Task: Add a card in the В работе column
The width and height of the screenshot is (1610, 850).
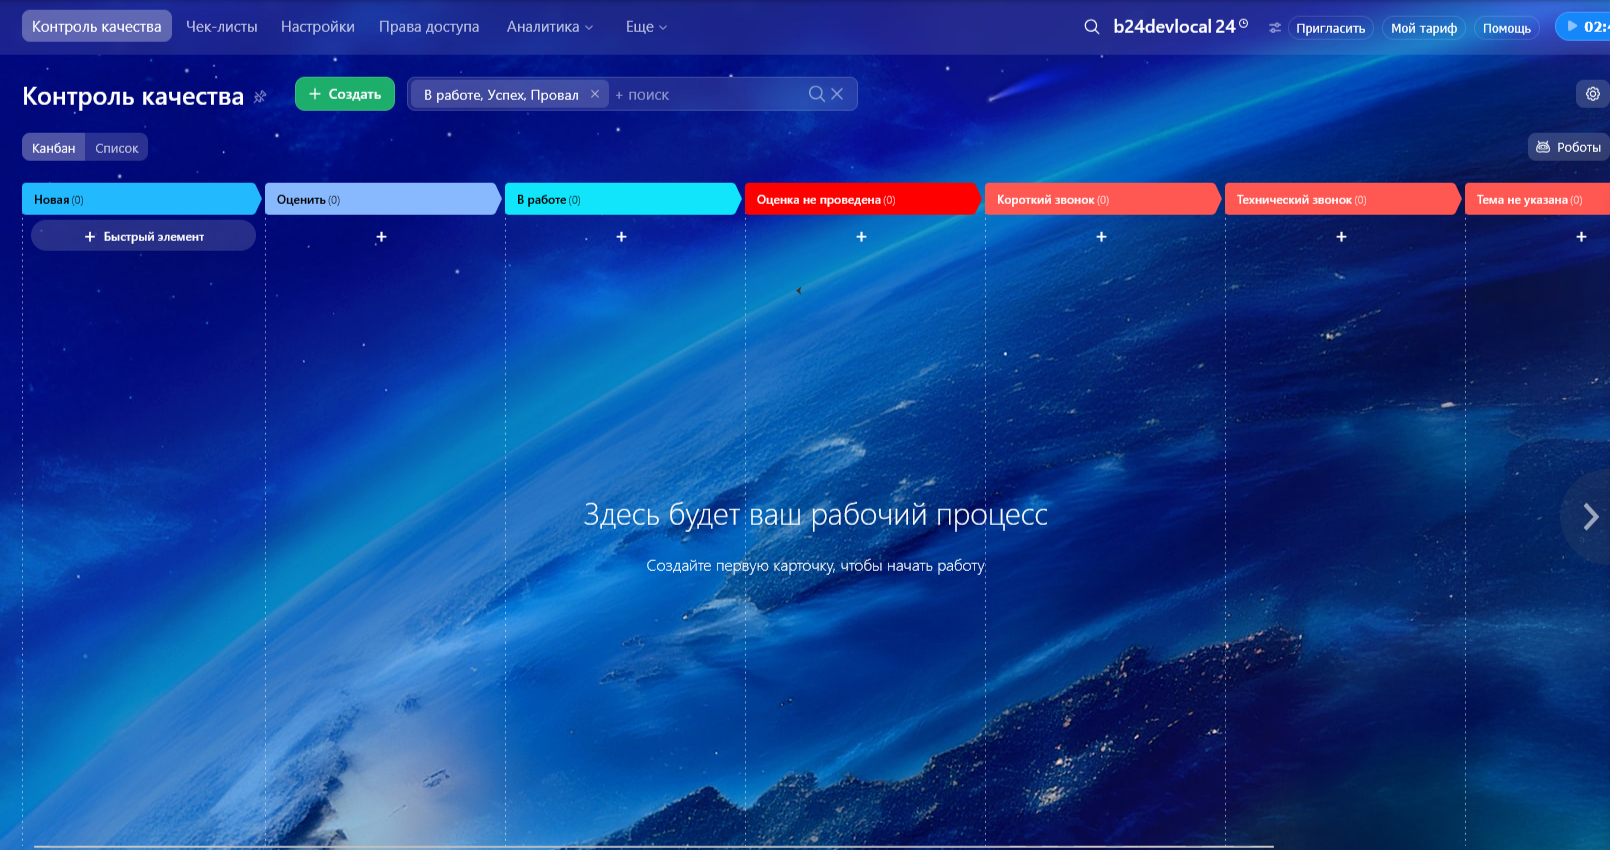Action: pos(621,237)
